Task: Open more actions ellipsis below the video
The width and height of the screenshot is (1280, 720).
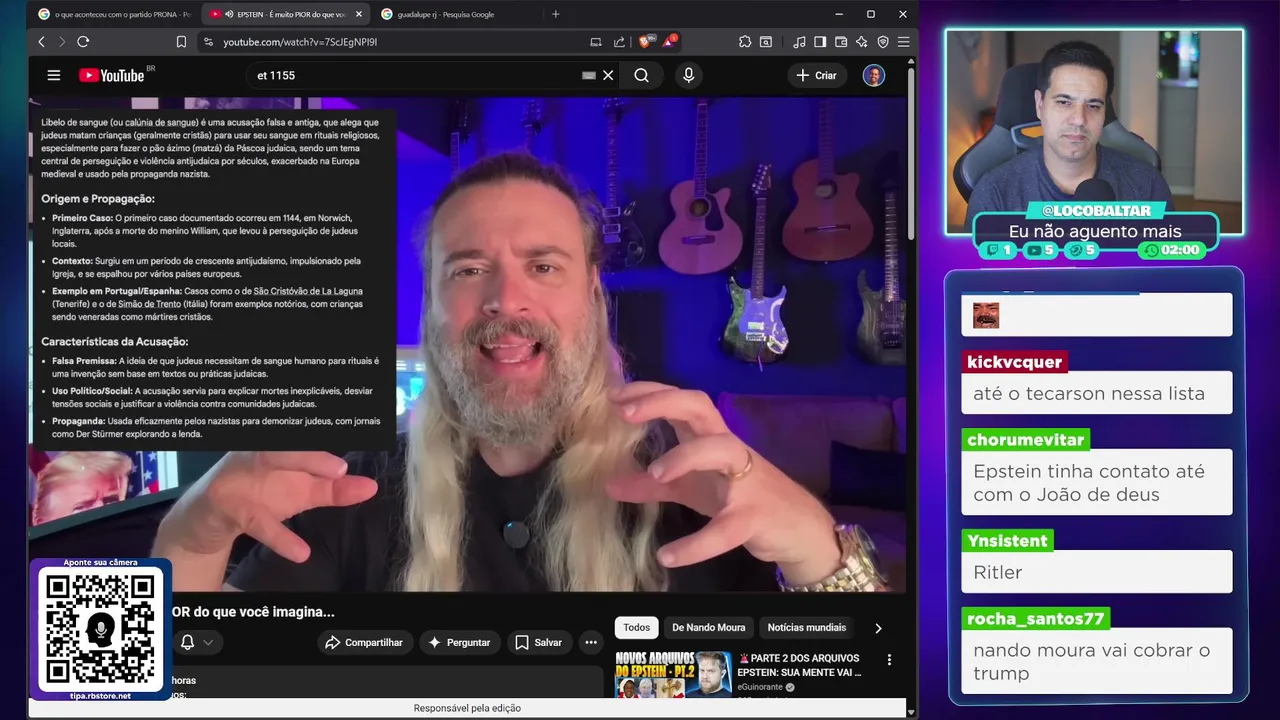Action: tap(591, 643)
